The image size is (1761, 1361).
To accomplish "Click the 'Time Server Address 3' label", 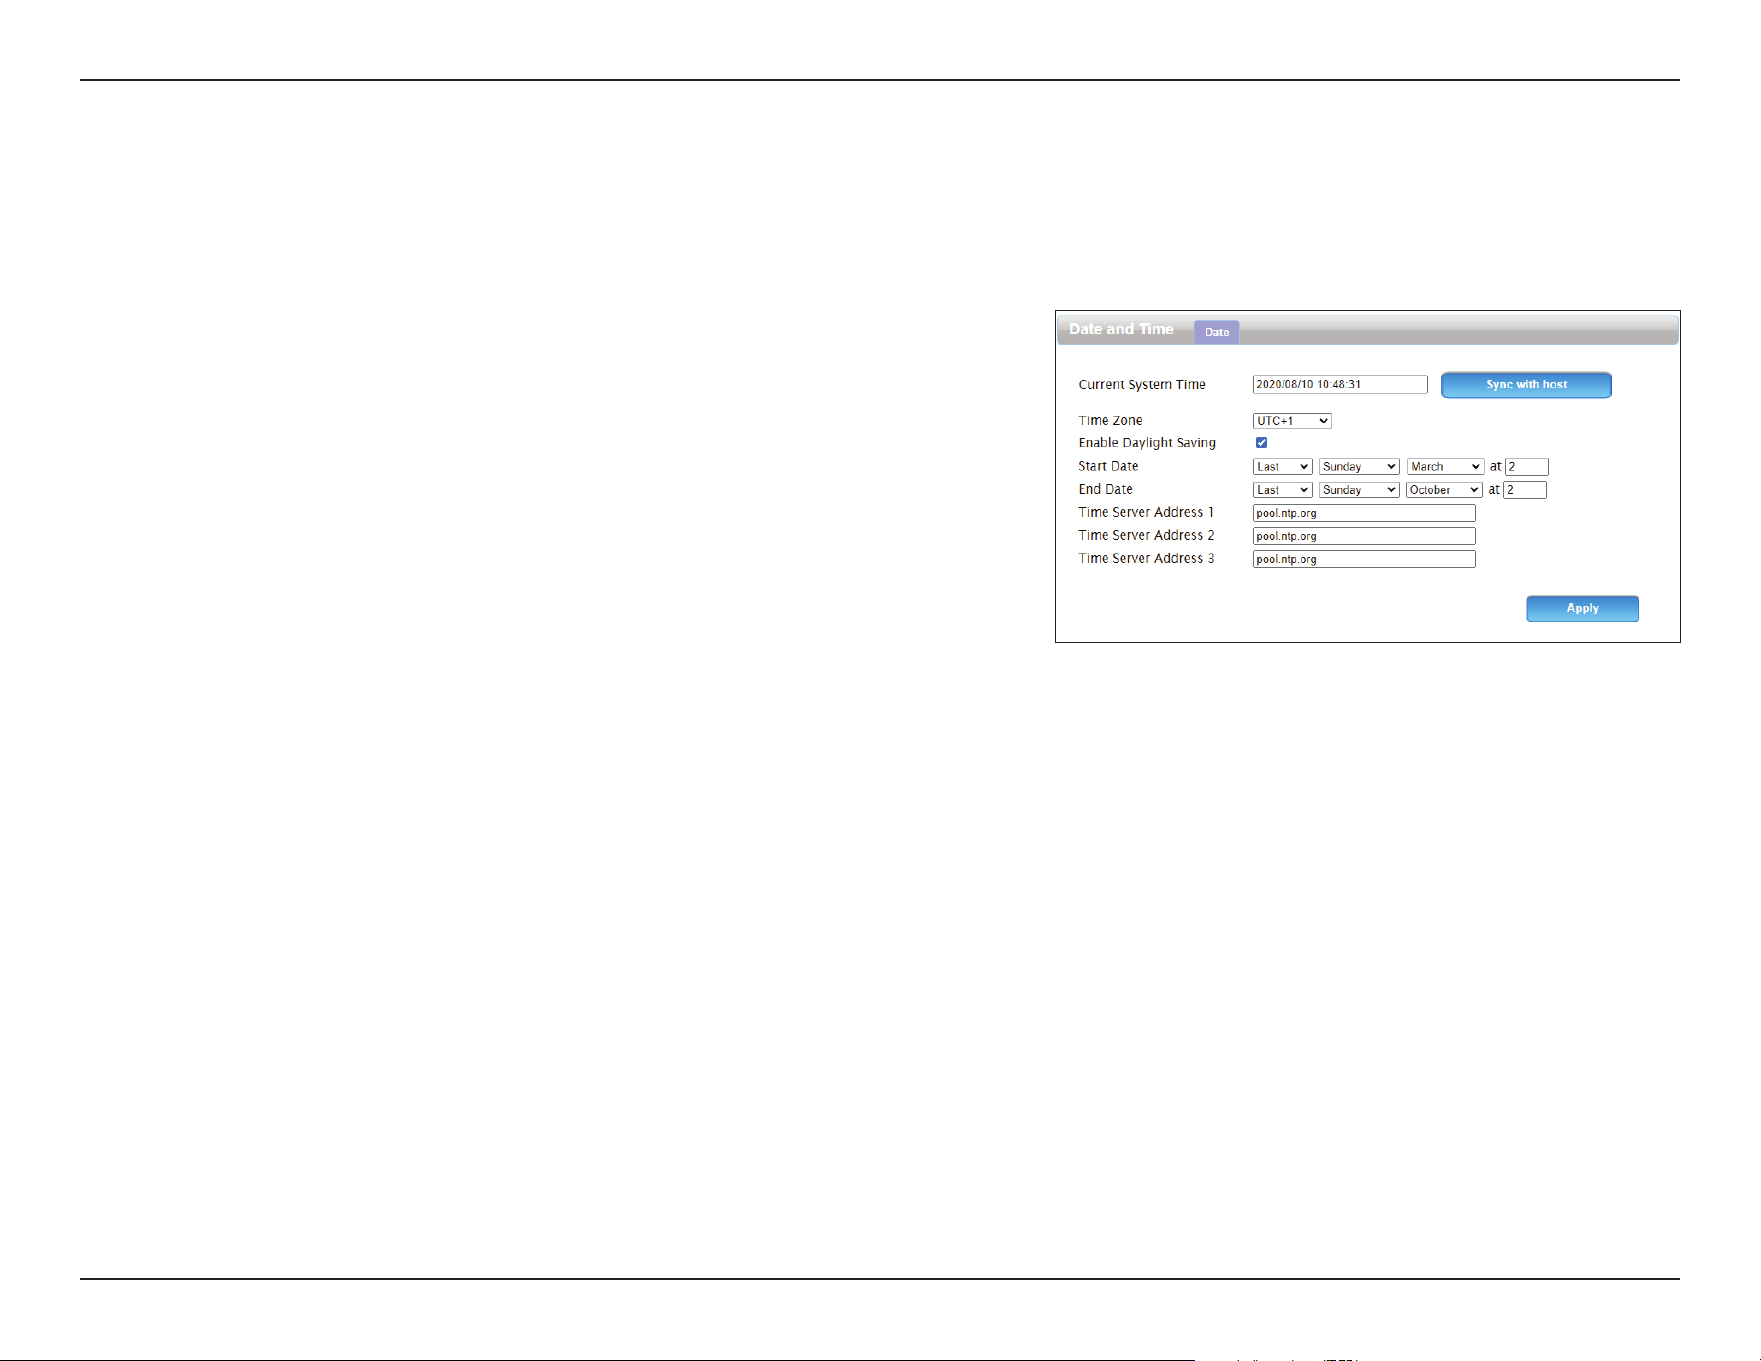I will click(x=1146, y=558).
